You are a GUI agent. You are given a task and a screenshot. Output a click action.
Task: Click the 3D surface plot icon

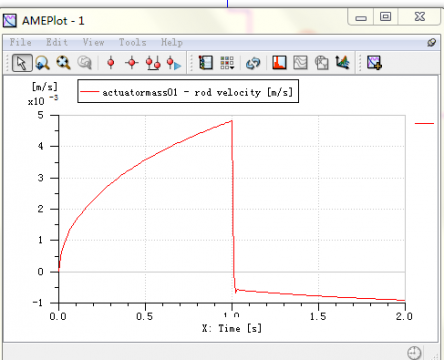point(342,62)
